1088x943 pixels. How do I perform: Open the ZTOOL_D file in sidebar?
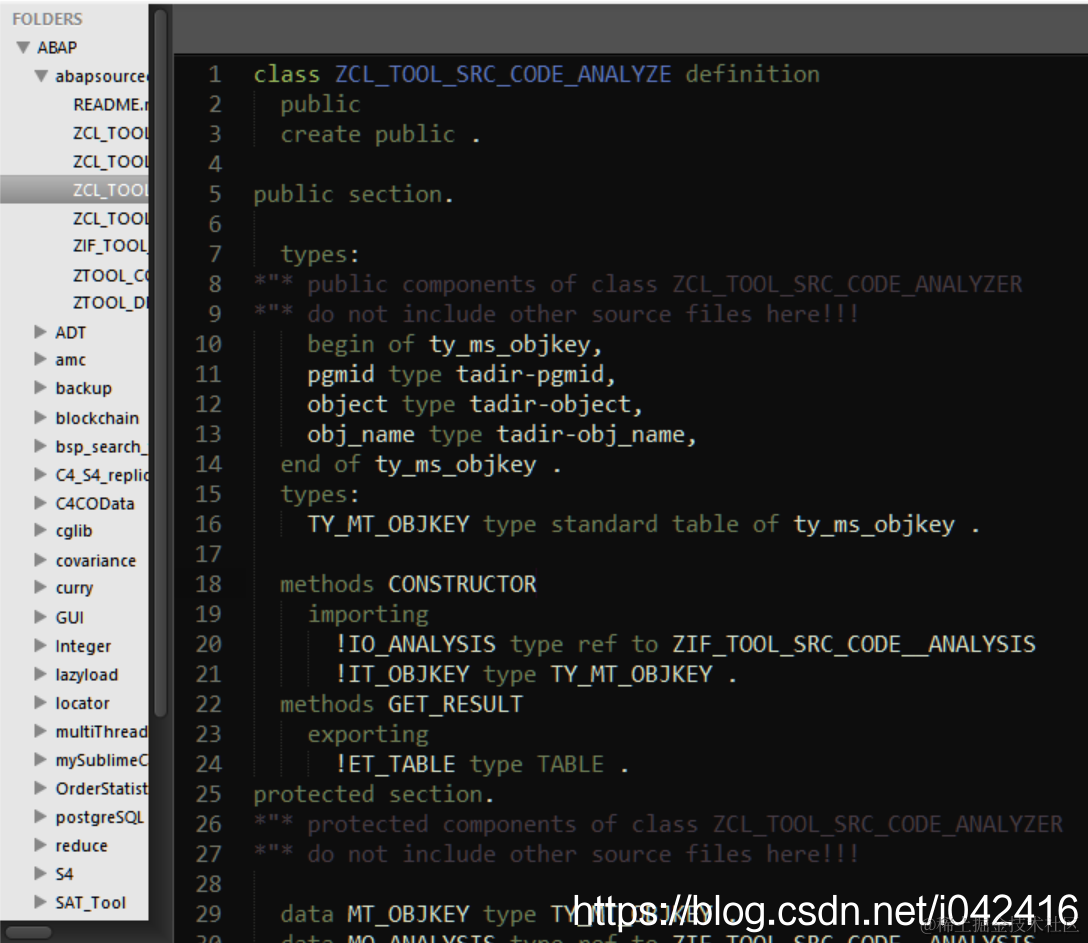[x=110, y=303]
